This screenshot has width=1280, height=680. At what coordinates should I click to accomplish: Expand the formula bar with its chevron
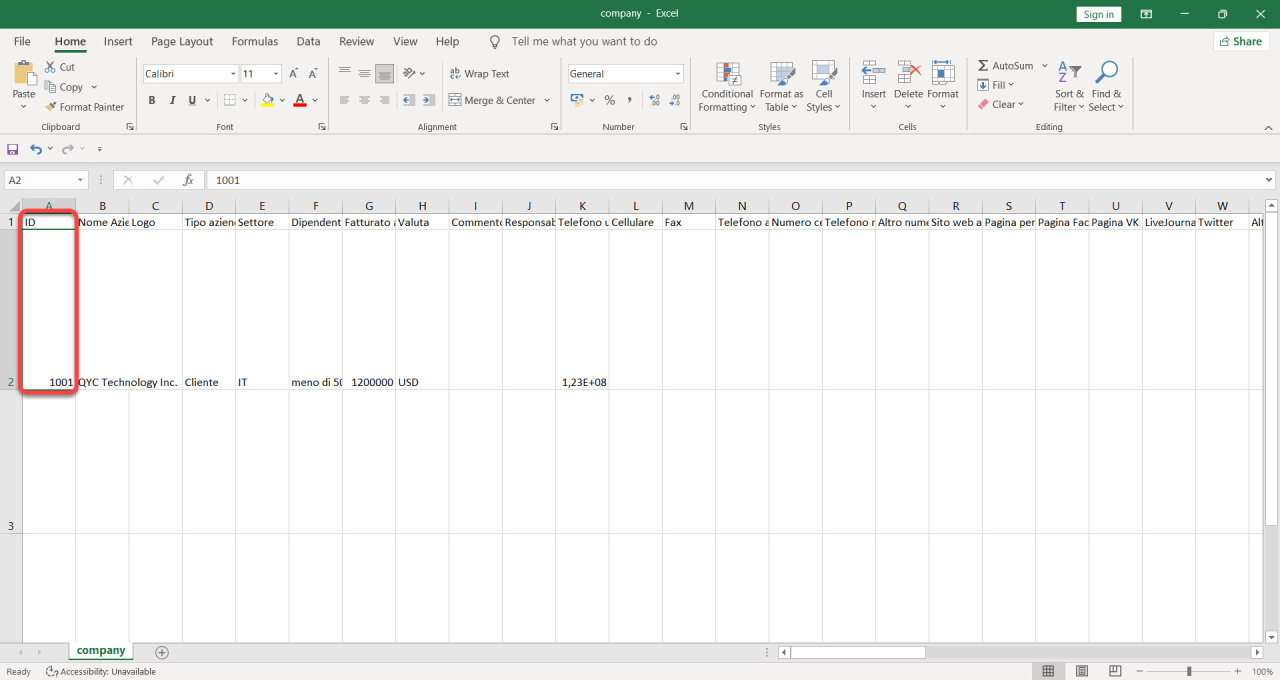click(1269, 180)
